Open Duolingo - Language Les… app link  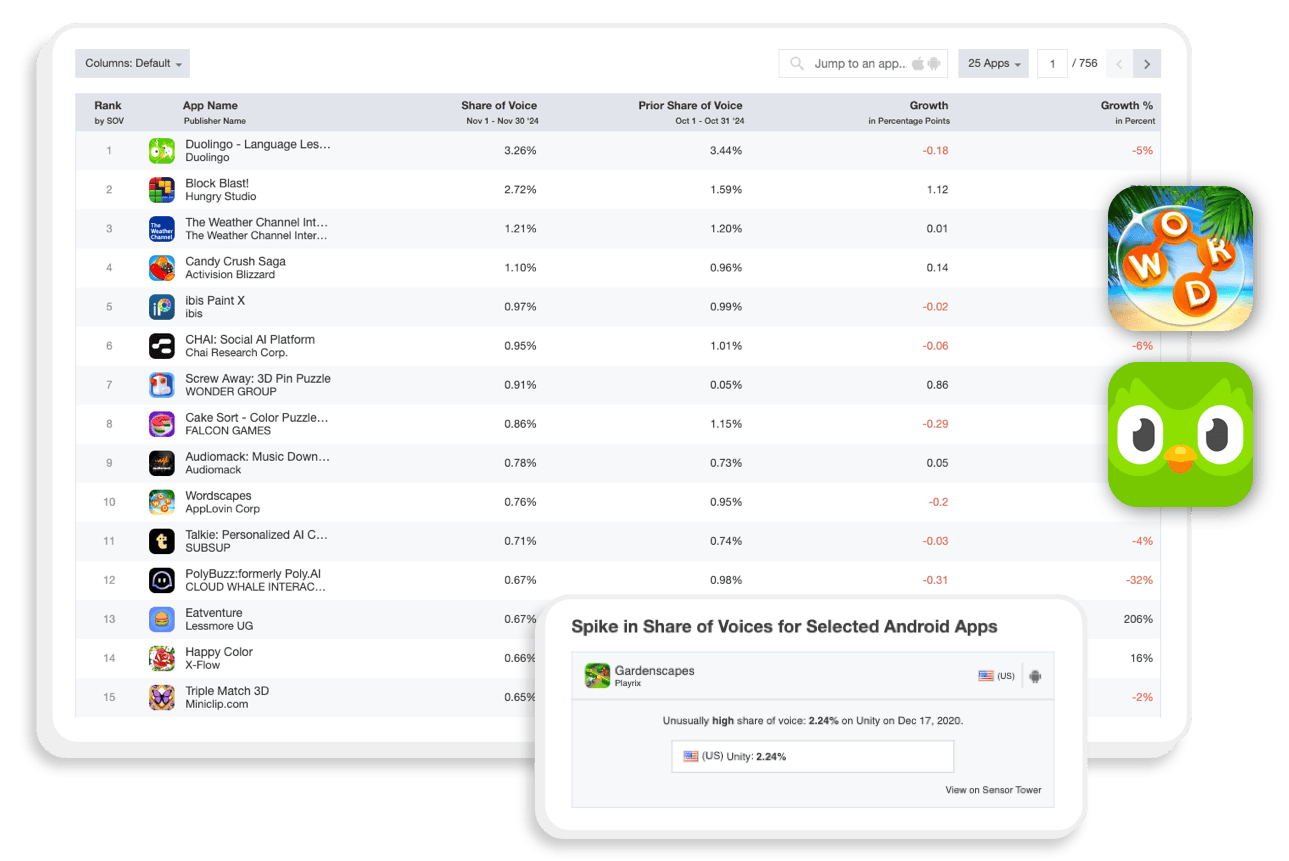click(258, 144)
